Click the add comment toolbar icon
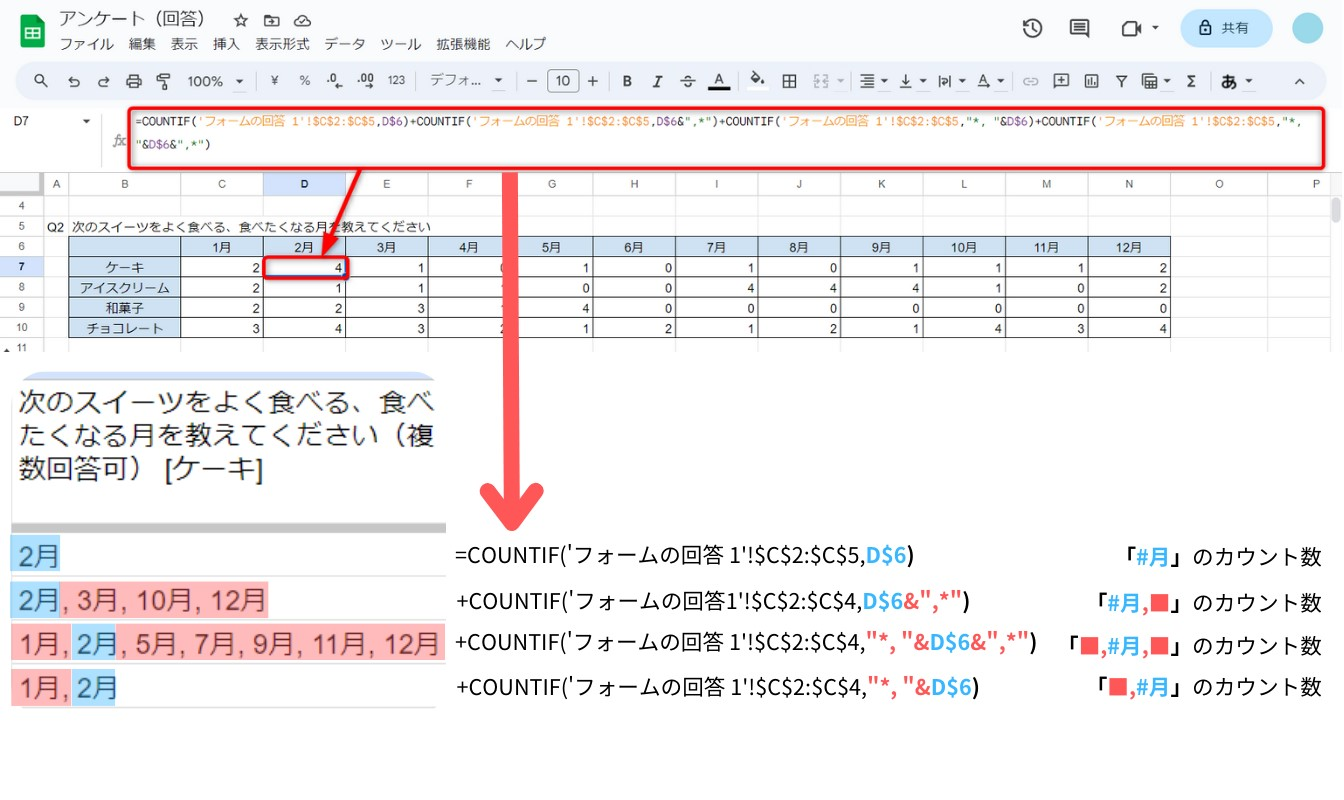This screenshot has height=800, width=1344. [x=1061, y=81]
